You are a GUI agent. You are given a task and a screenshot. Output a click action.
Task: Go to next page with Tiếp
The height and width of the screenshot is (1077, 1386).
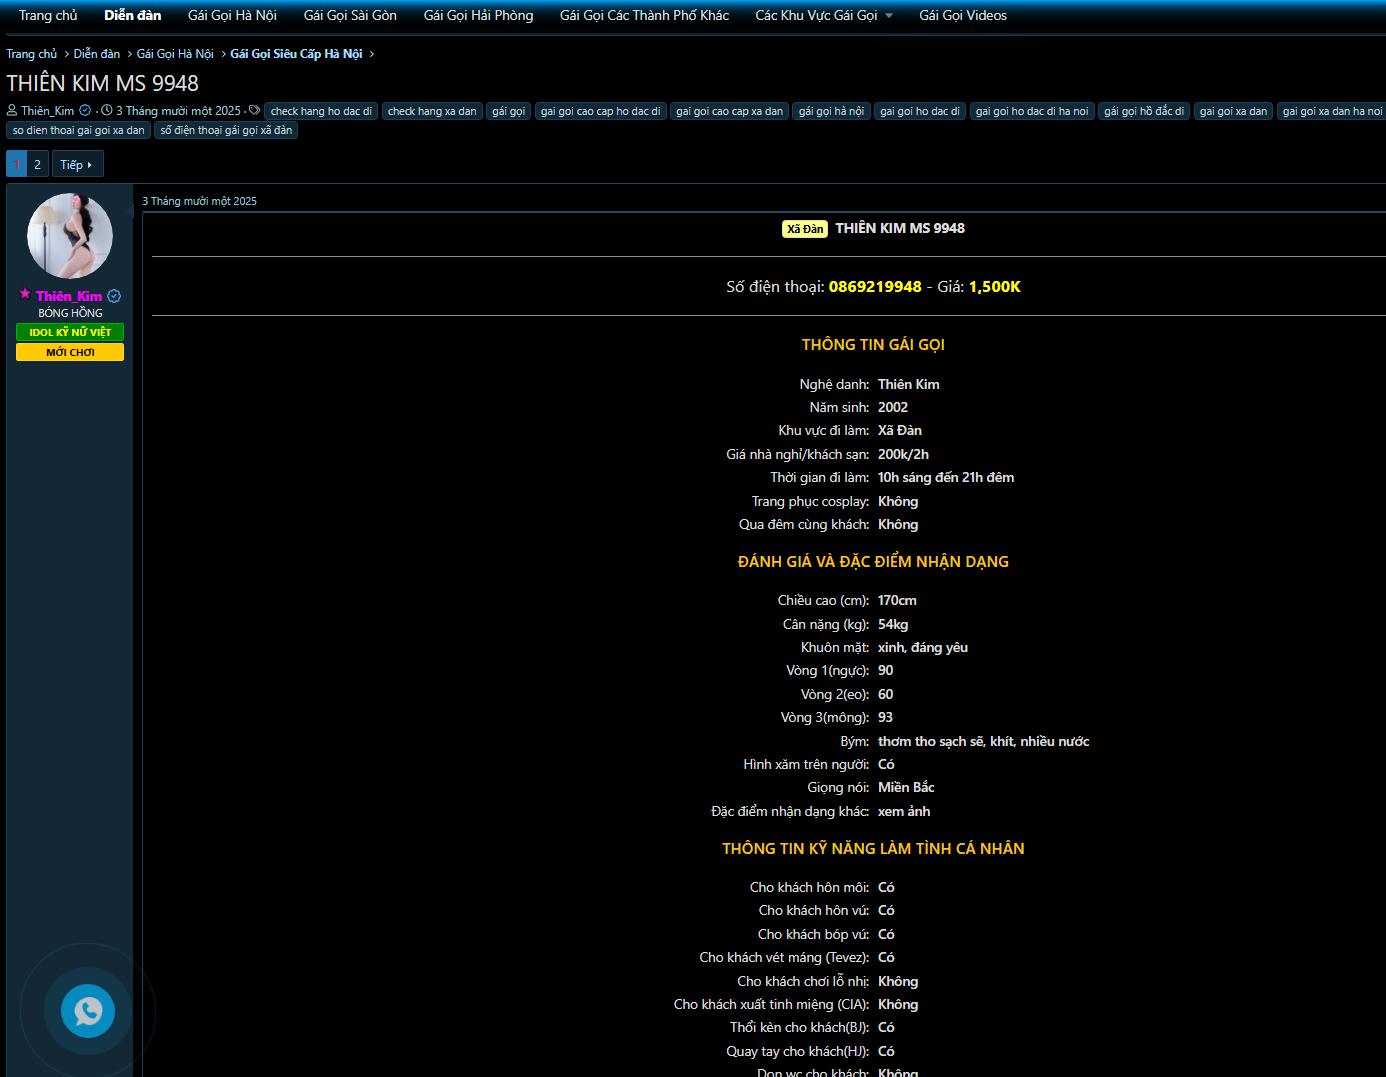(77, 165)
